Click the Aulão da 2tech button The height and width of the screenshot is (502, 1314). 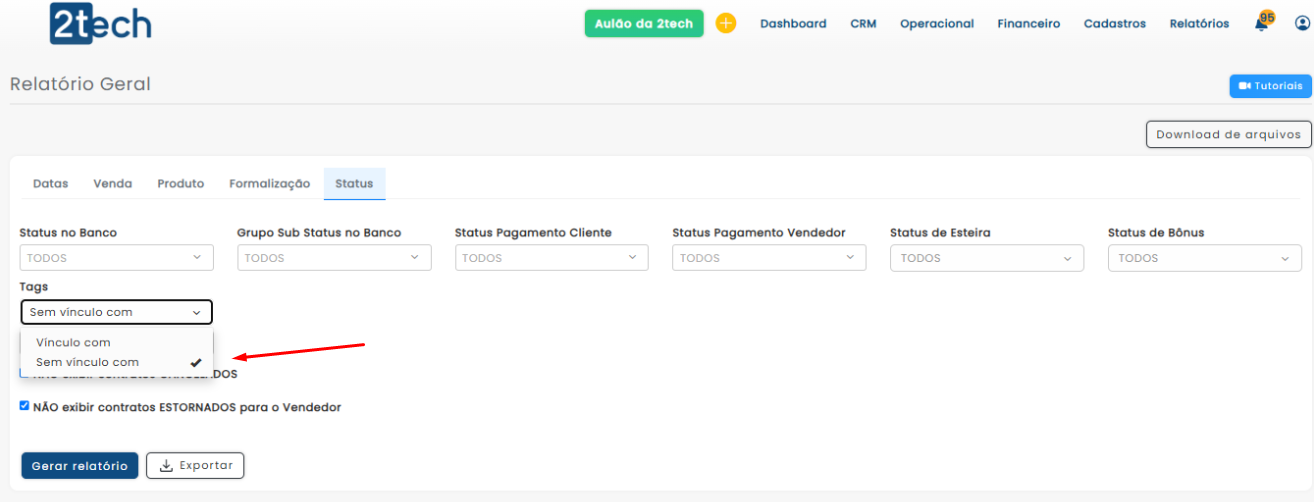[x=644, y=24]
